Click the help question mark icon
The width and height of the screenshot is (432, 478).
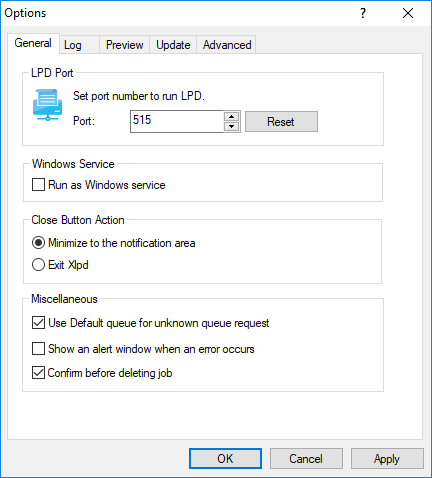click(363, 13)
